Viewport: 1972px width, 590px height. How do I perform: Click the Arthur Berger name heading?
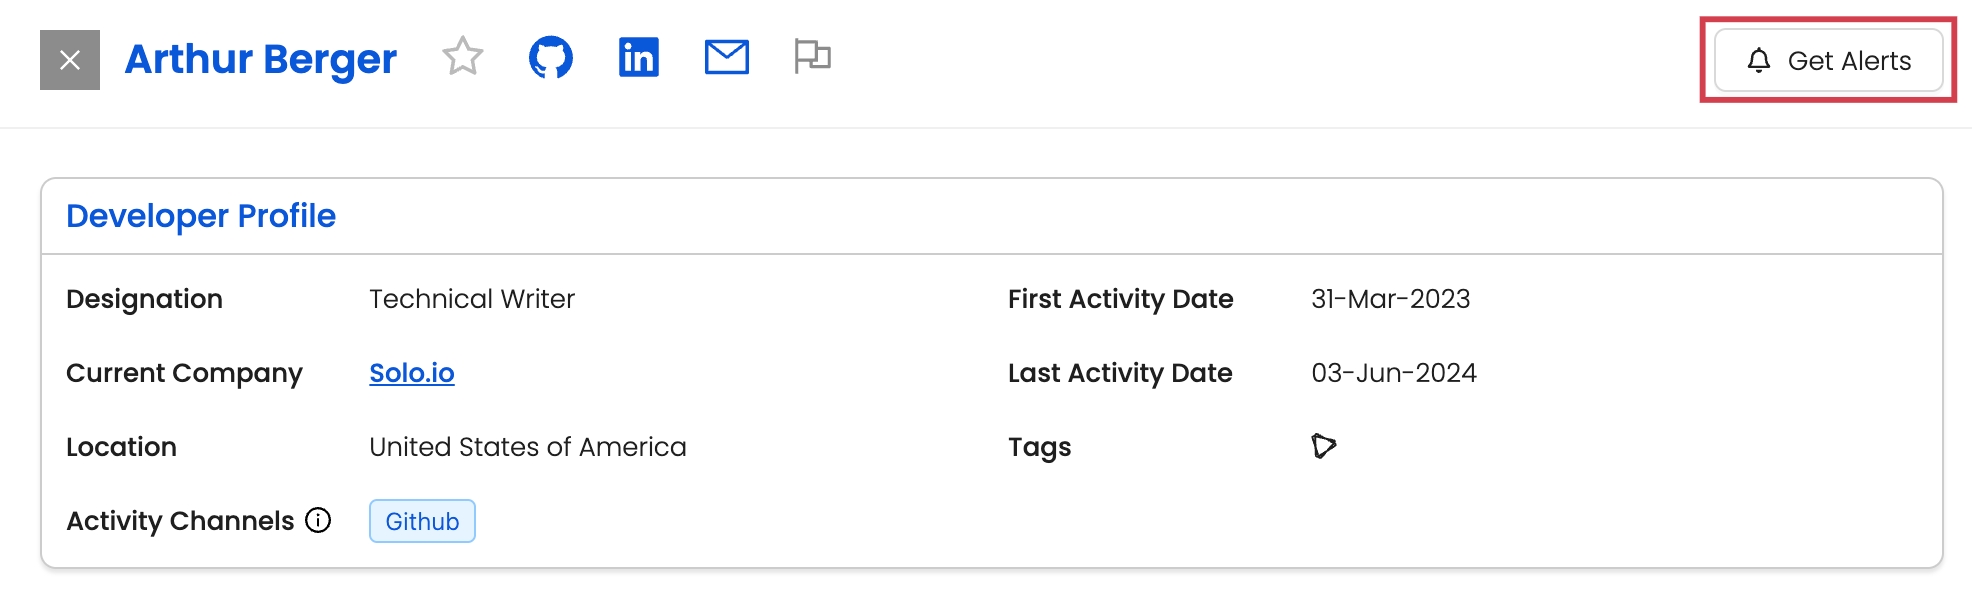tap(261, 60)
